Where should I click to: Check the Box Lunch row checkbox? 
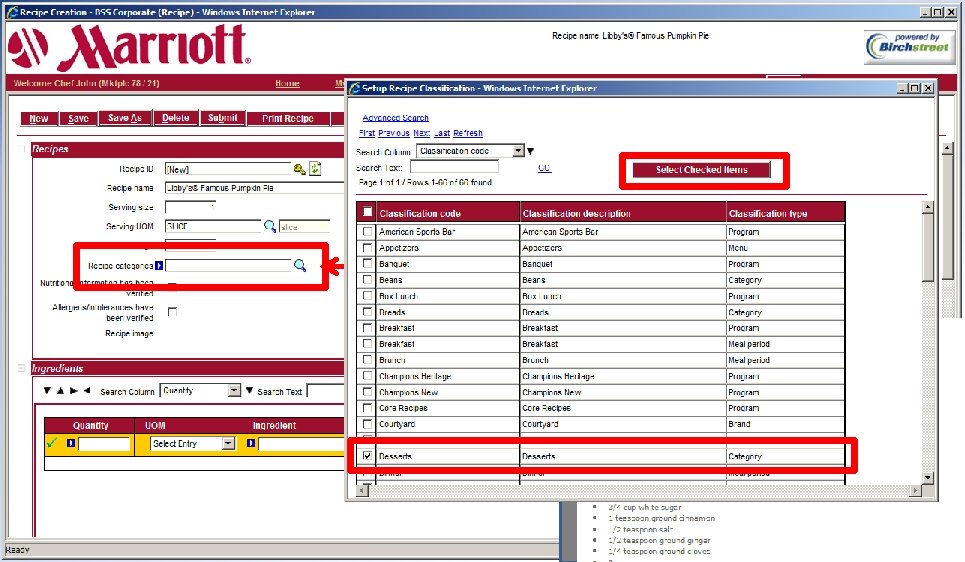367,295
